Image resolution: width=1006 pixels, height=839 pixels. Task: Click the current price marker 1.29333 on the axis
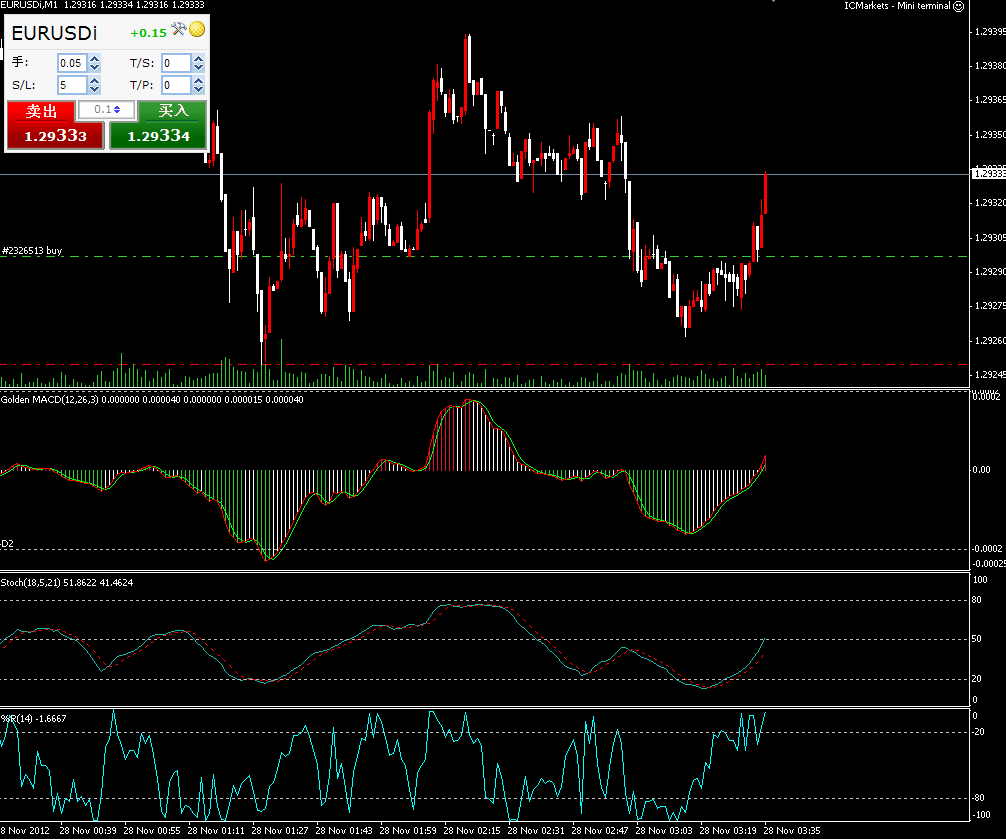coord(989,173)
